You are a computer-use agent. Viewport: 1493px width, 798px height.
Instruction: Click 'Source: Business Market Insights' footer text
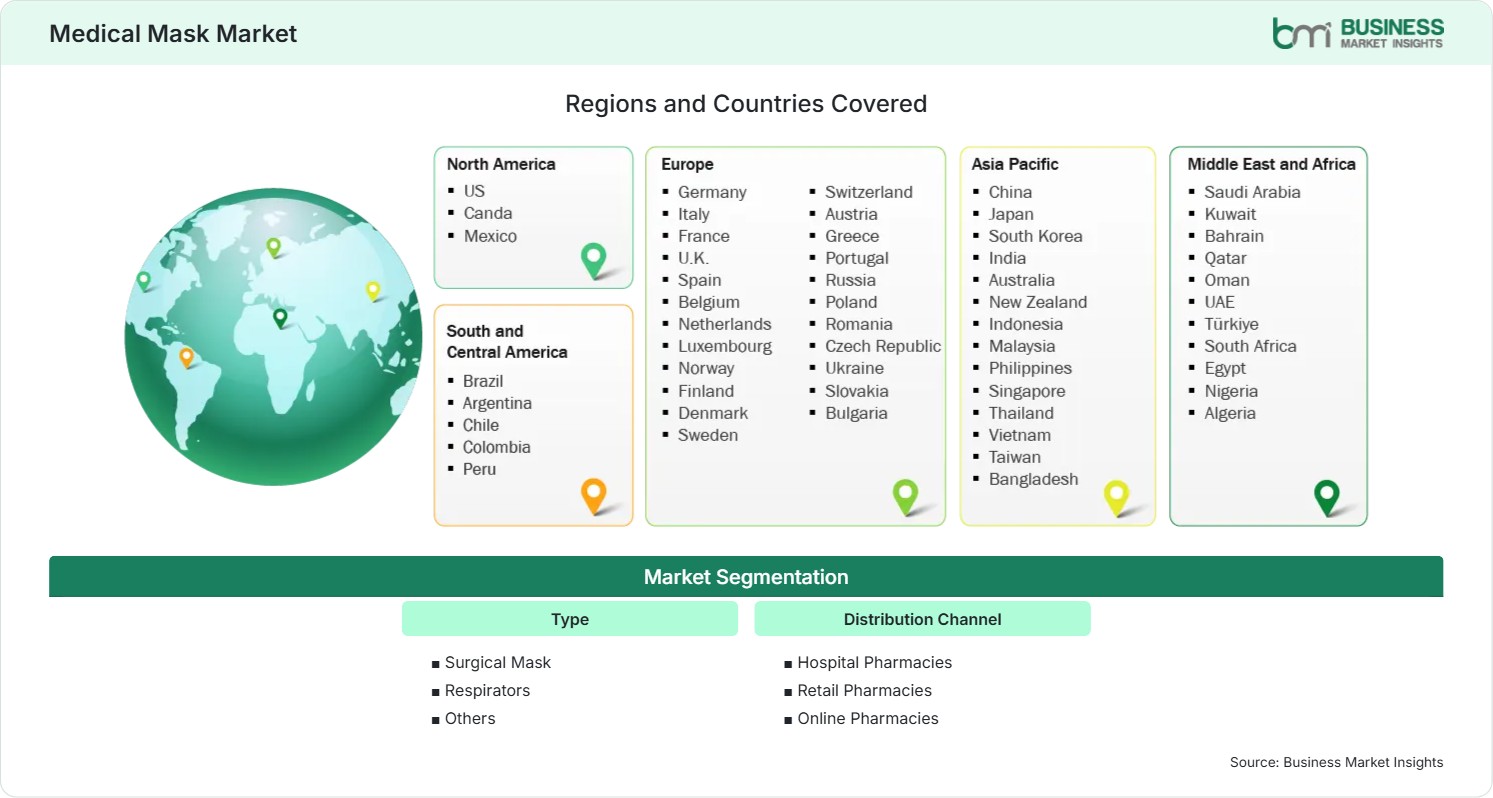tap(1337, 762)
